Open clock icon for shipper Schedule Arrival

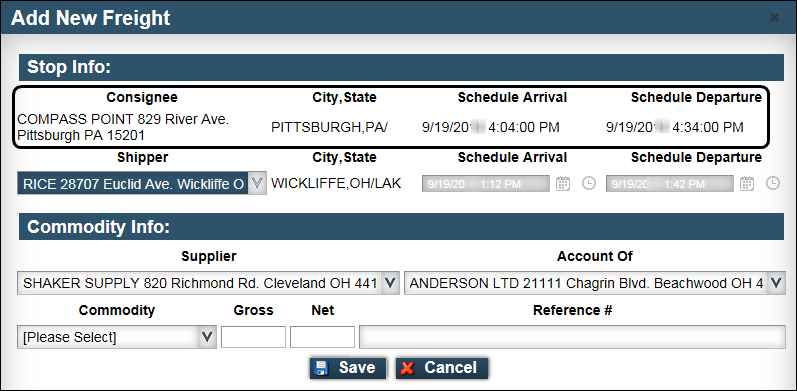coord(589,183)
